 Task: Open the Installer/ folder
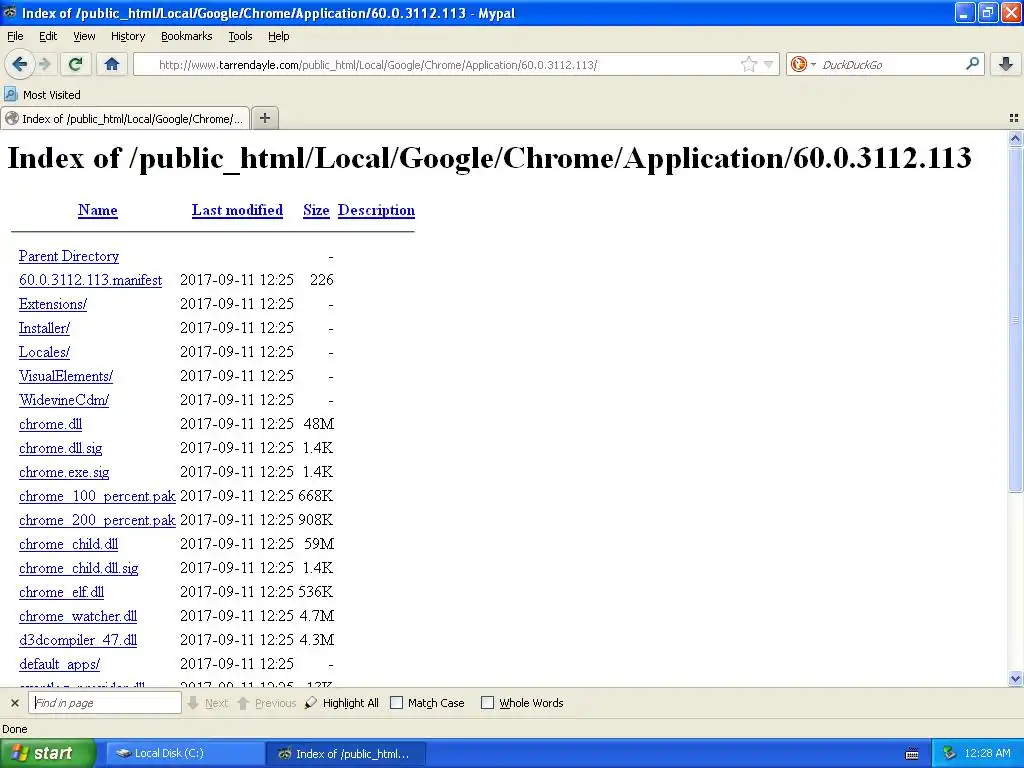pyautogui.click(x=44, y=328)
